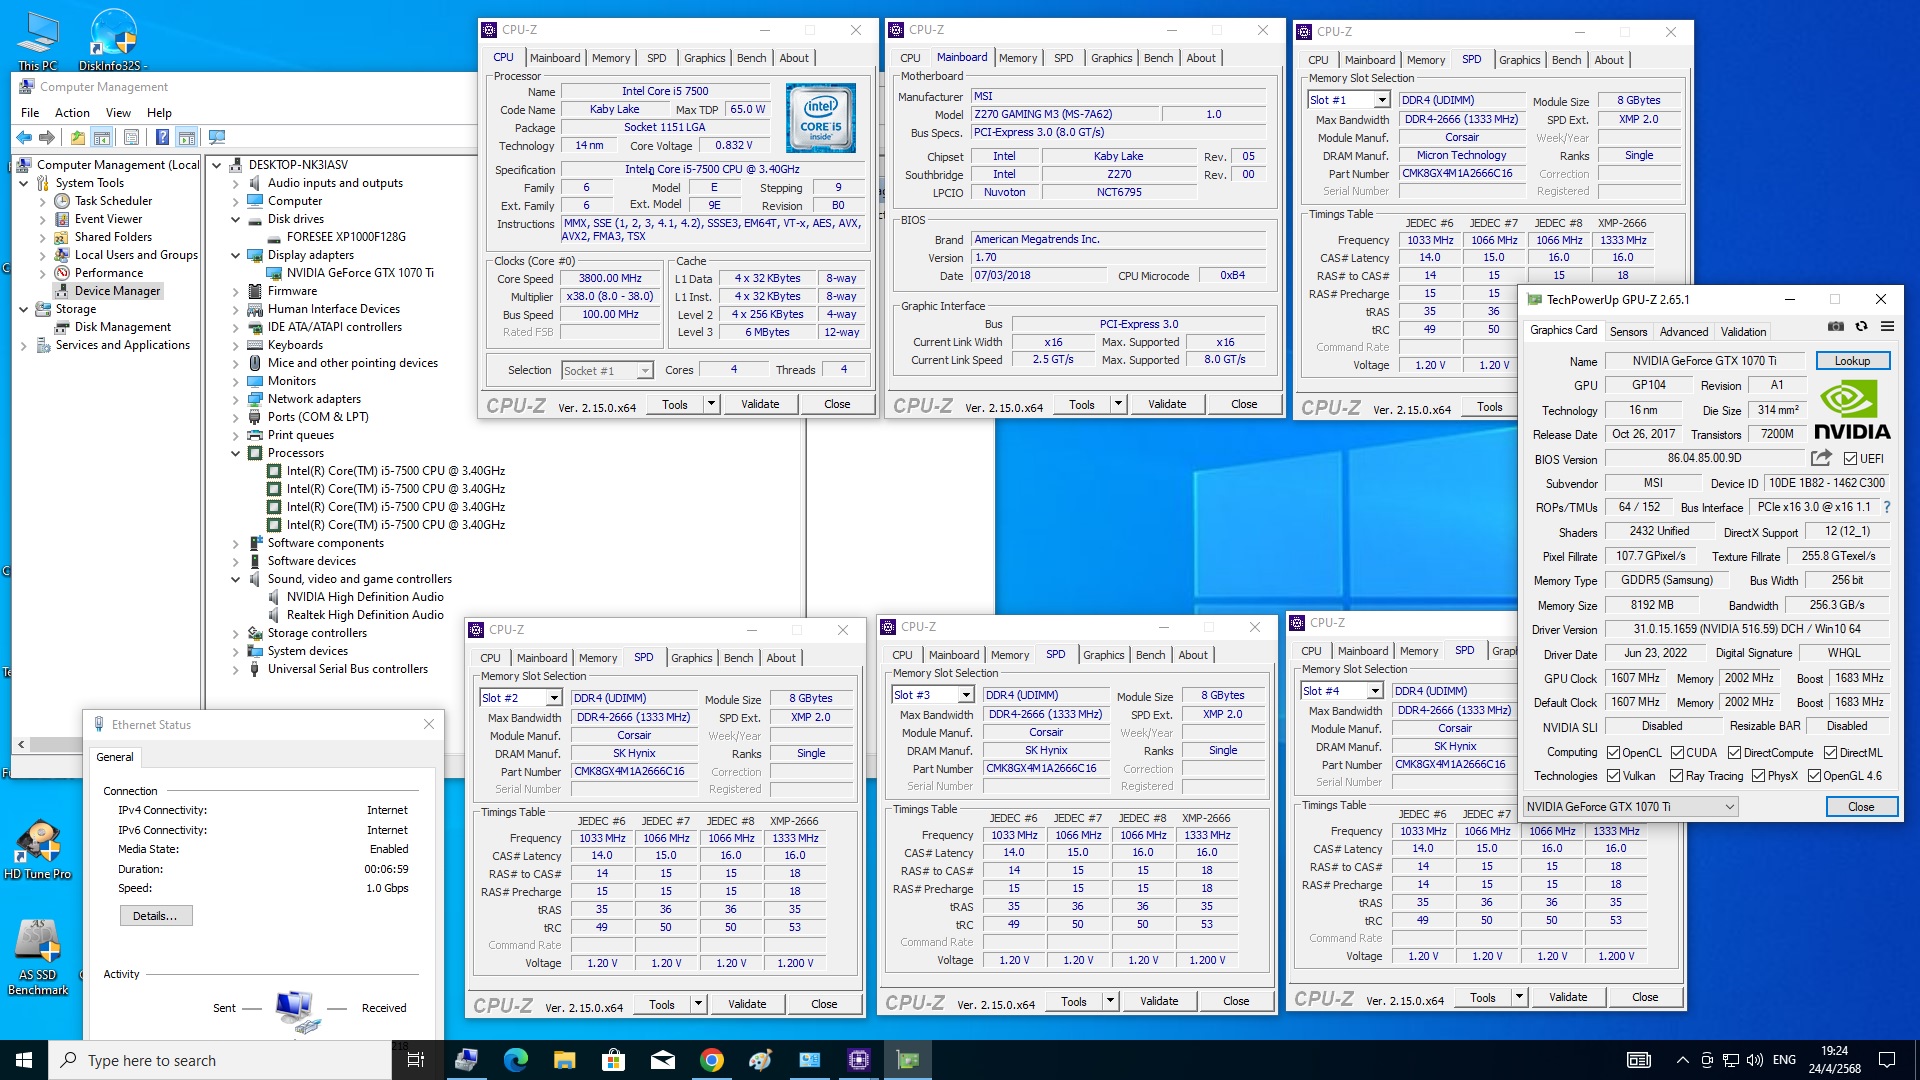The width and height of the screenshot is (1920, 1080).
Task: Open the Slot #3 memory slot dropdown
Action: 966,695
